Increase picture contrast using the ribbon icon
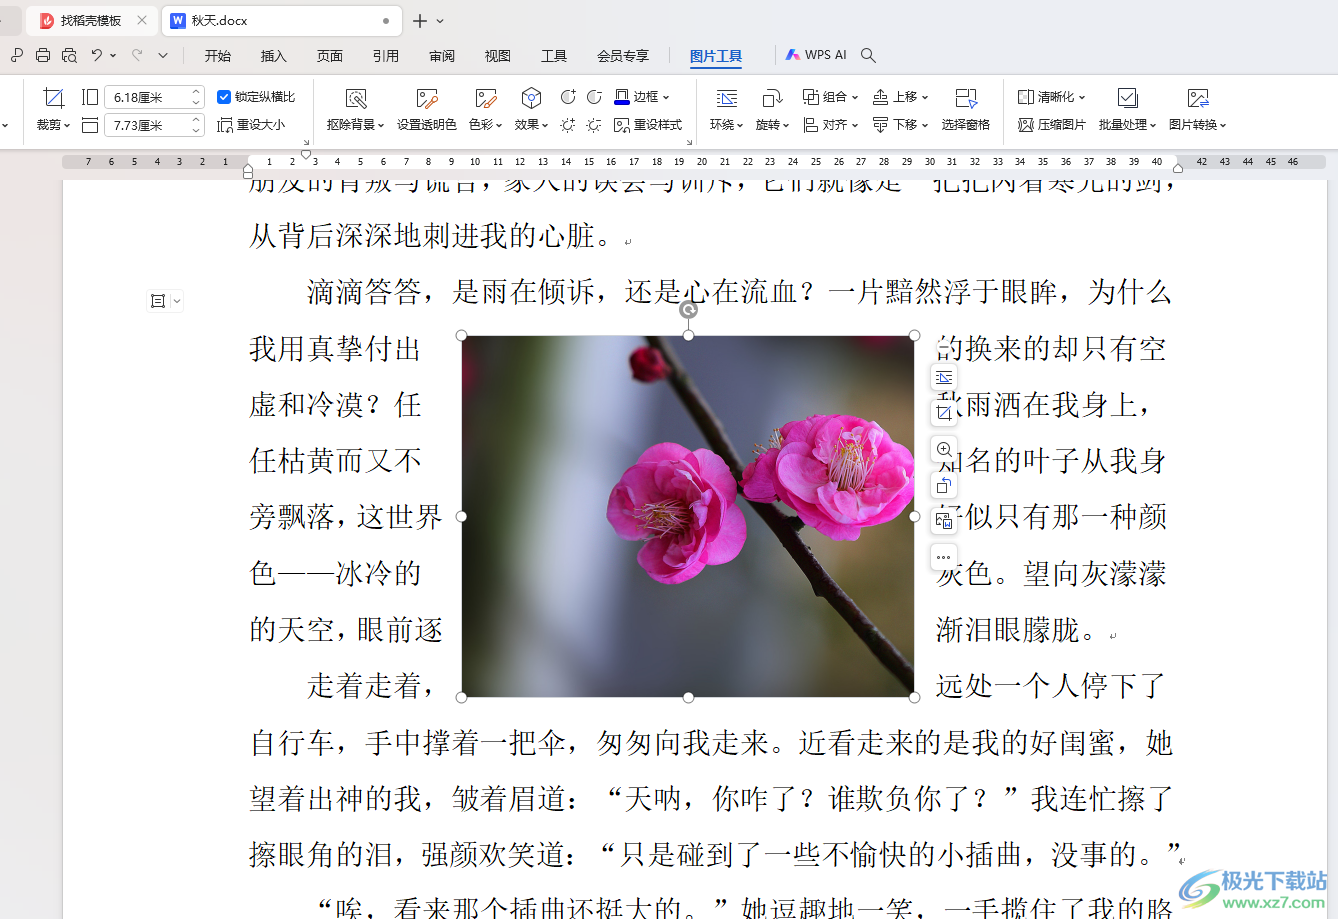Screen dimensions: 1338x919 (568, 97)
